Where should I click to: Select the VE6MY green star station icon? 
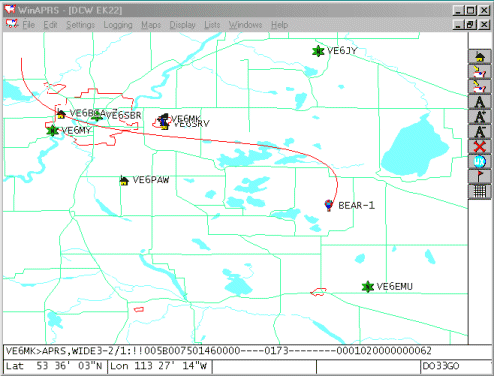(x=52, y=131)
